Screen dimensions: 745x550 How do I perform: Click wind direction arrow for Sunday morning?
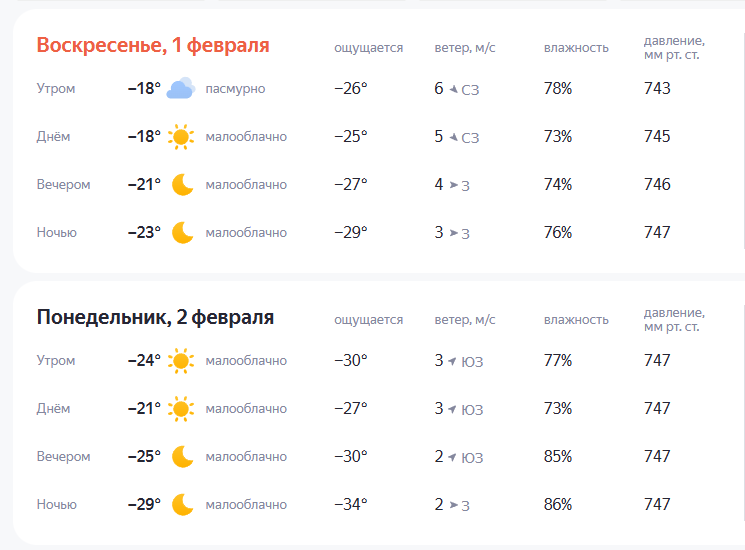click(453, 89)
